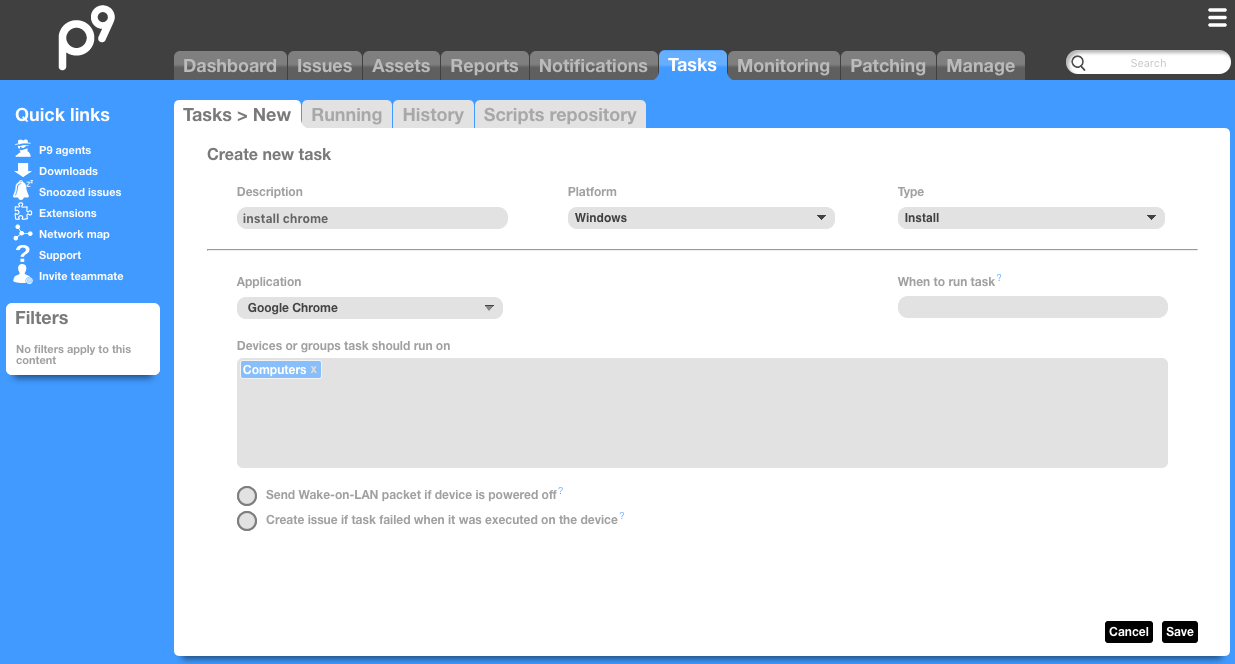
Task: Click the Save button
Action: pos(1180,632)
